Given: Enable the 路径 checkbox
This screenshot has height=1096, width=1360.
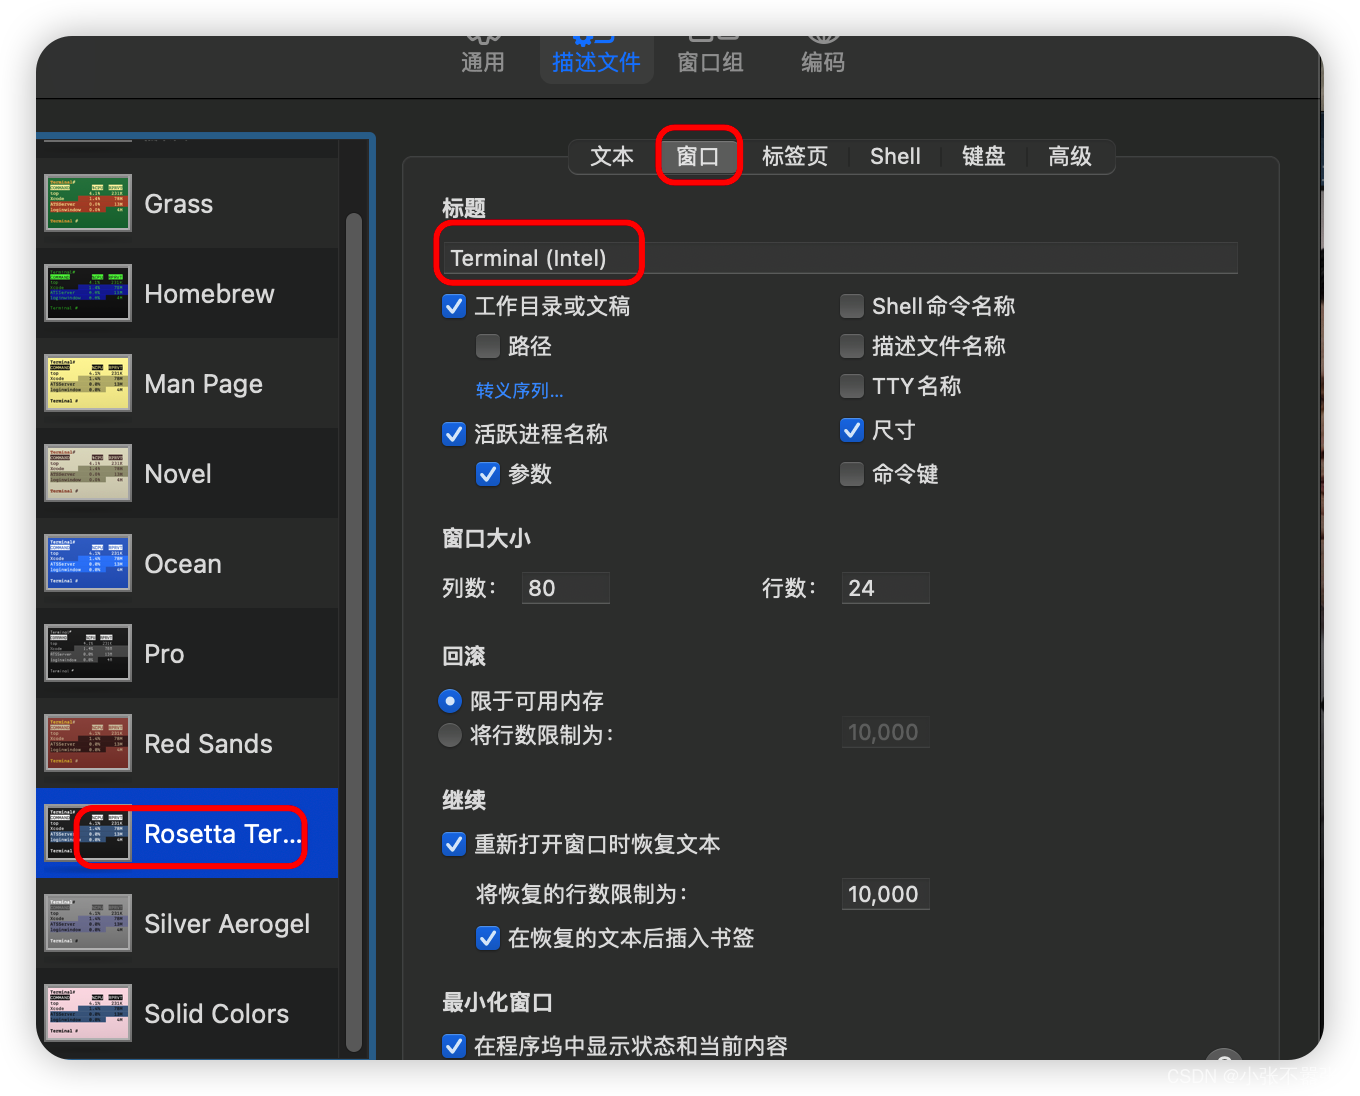Looking at the screenshot, I should pos(488,346).
